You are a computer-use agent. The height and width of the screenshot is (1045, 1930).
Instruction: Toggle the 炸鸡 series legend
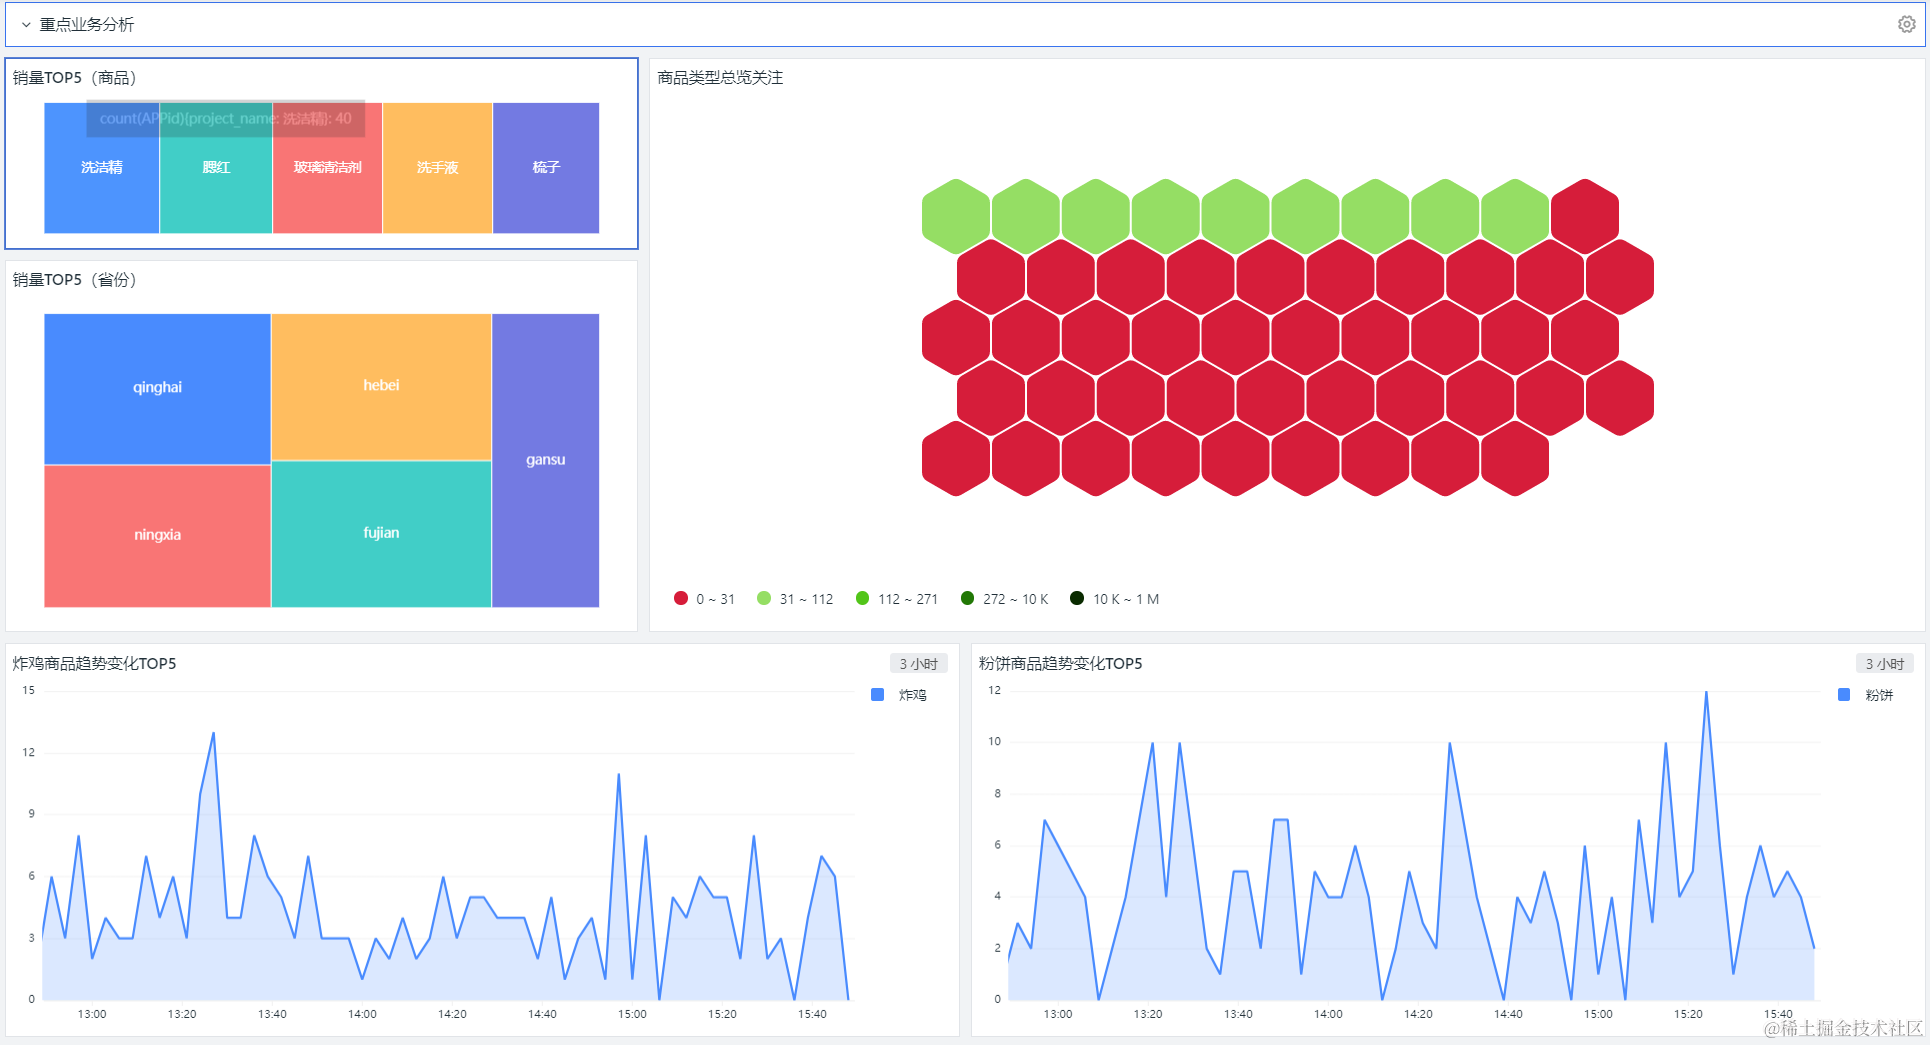(x=899, y=695)
